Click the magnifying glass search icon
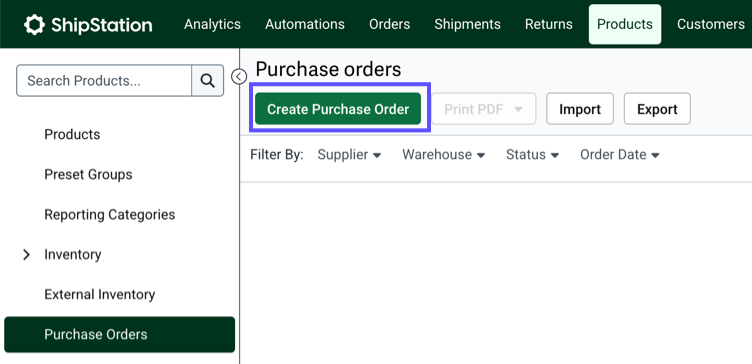This screenshot has height=364, width=752. (x=208, y=81)
